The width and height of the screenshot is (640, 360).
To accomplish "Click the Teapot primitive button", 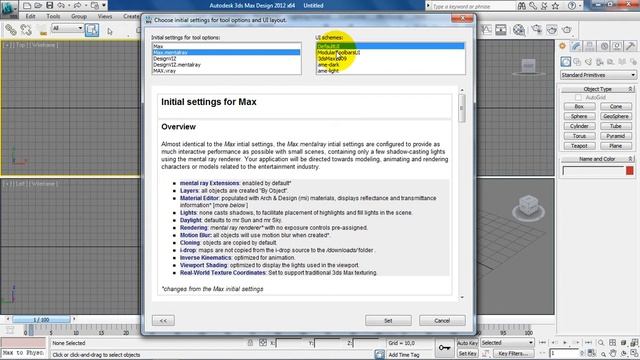I will [579, 146].
